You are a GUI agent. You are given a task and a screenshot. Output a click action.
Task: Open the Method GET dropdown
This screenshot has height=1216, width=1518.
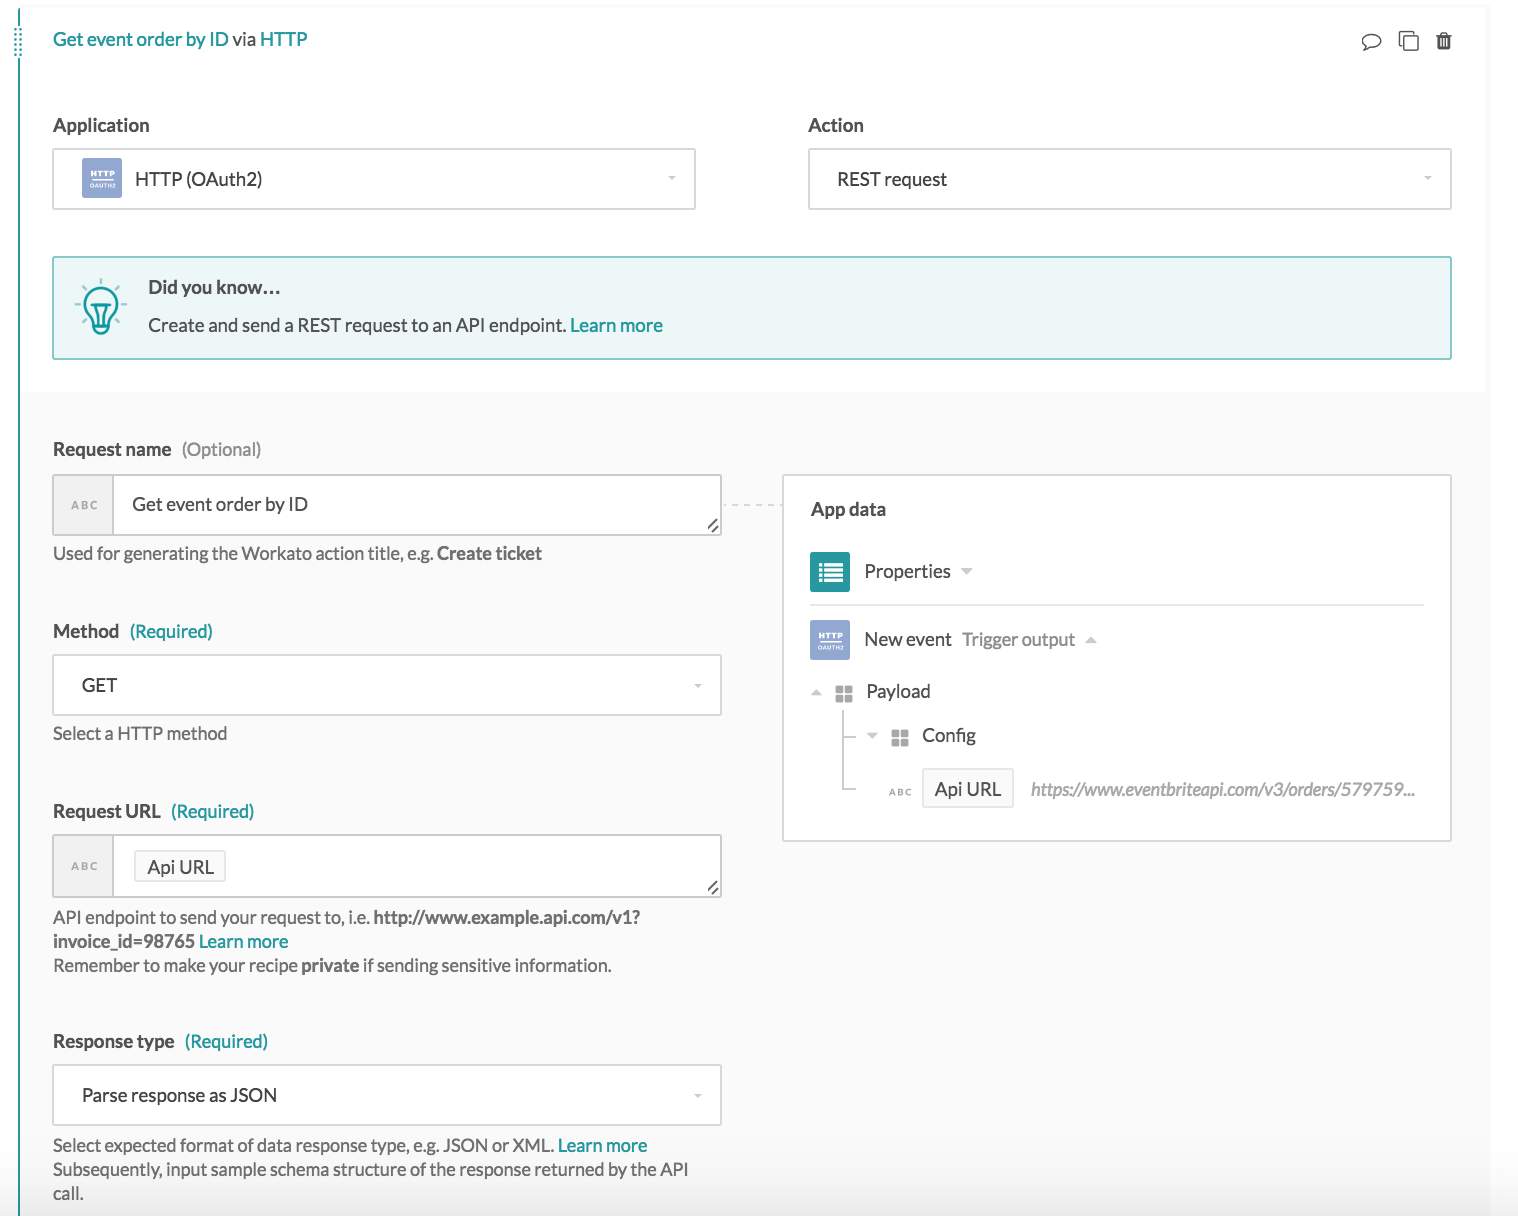point(386,685)
